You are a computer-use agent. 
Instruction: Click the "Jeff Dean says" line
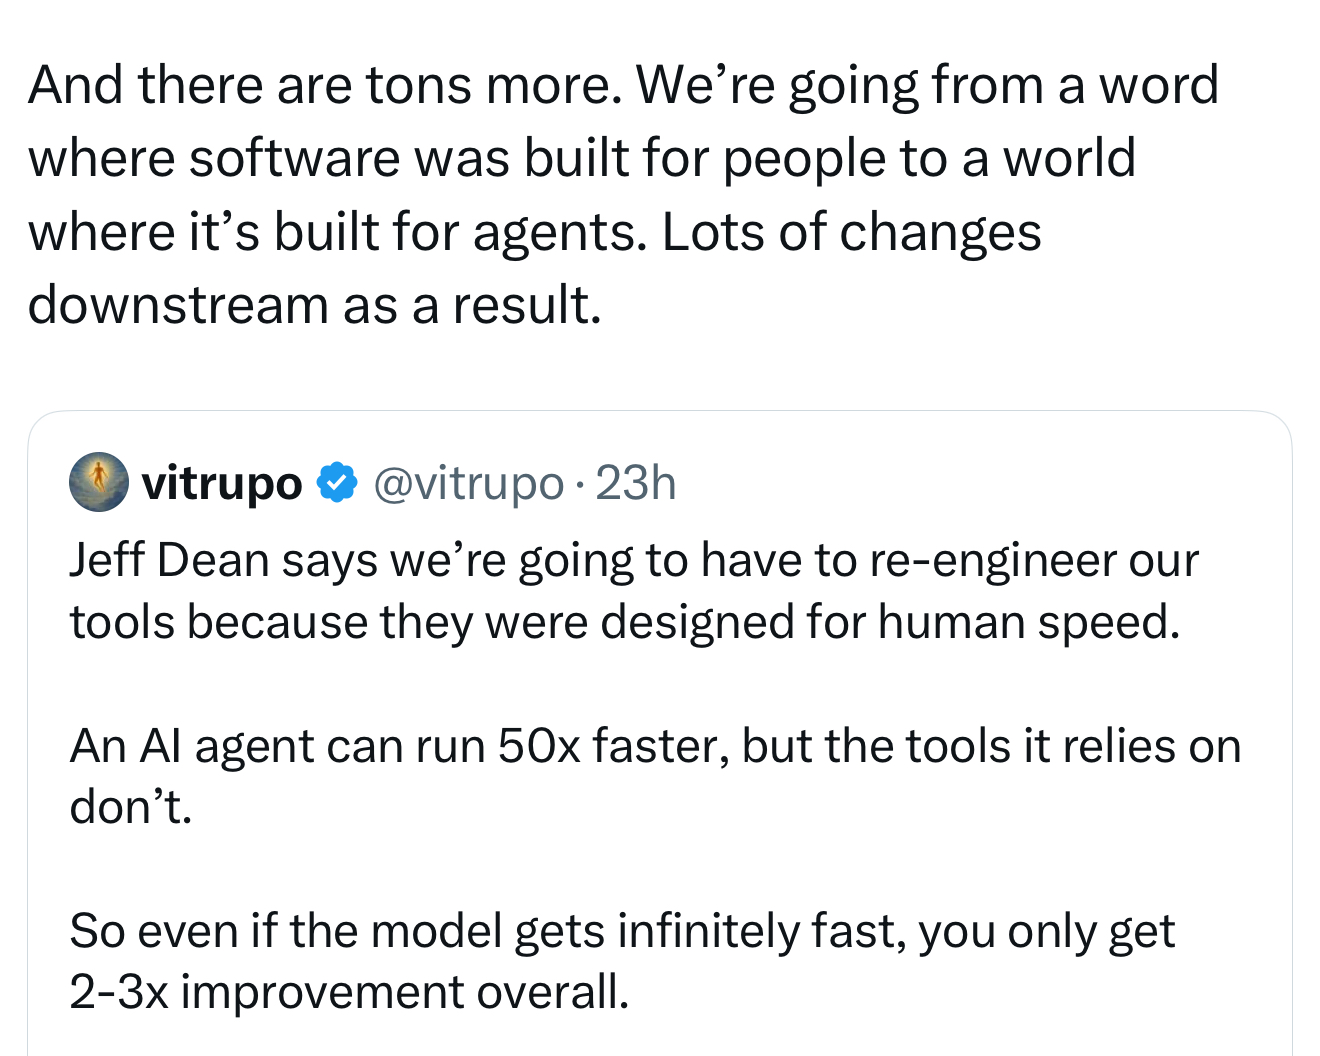(x=632, y=560)
